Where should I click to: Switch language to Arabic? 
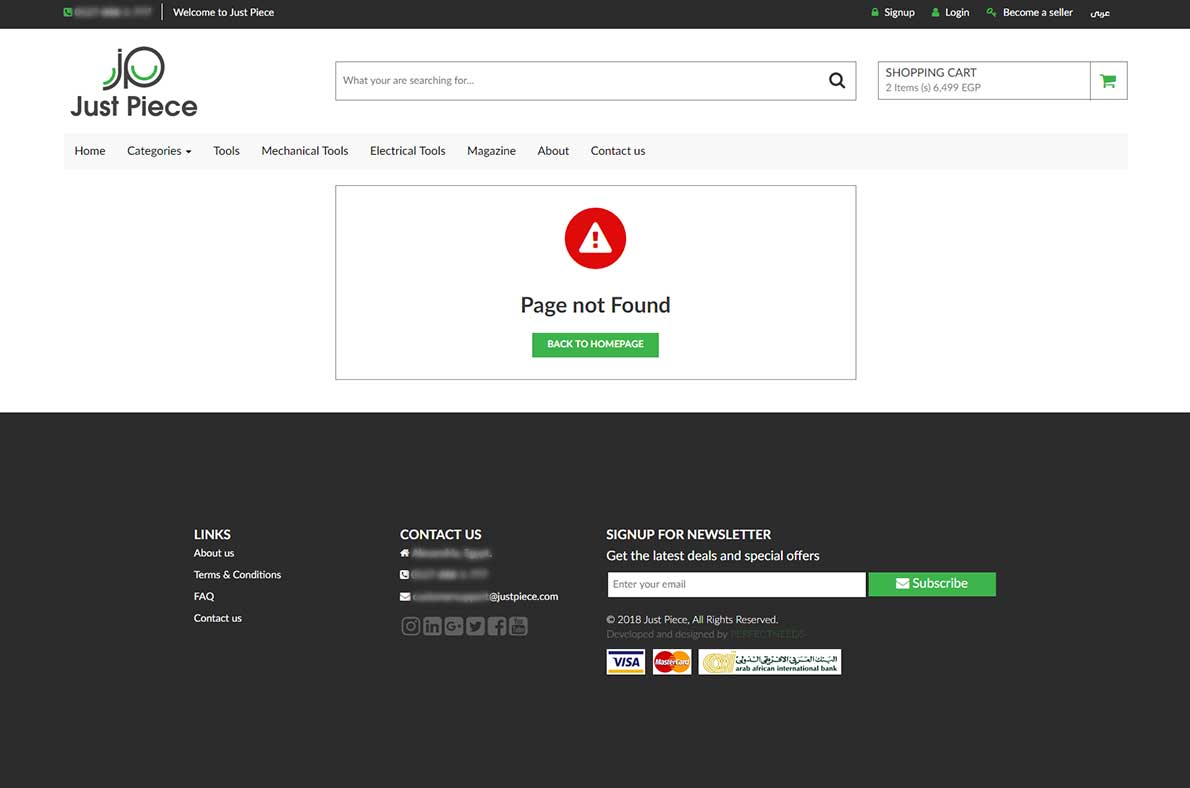pyautogui.click(x=1100, y=13)
